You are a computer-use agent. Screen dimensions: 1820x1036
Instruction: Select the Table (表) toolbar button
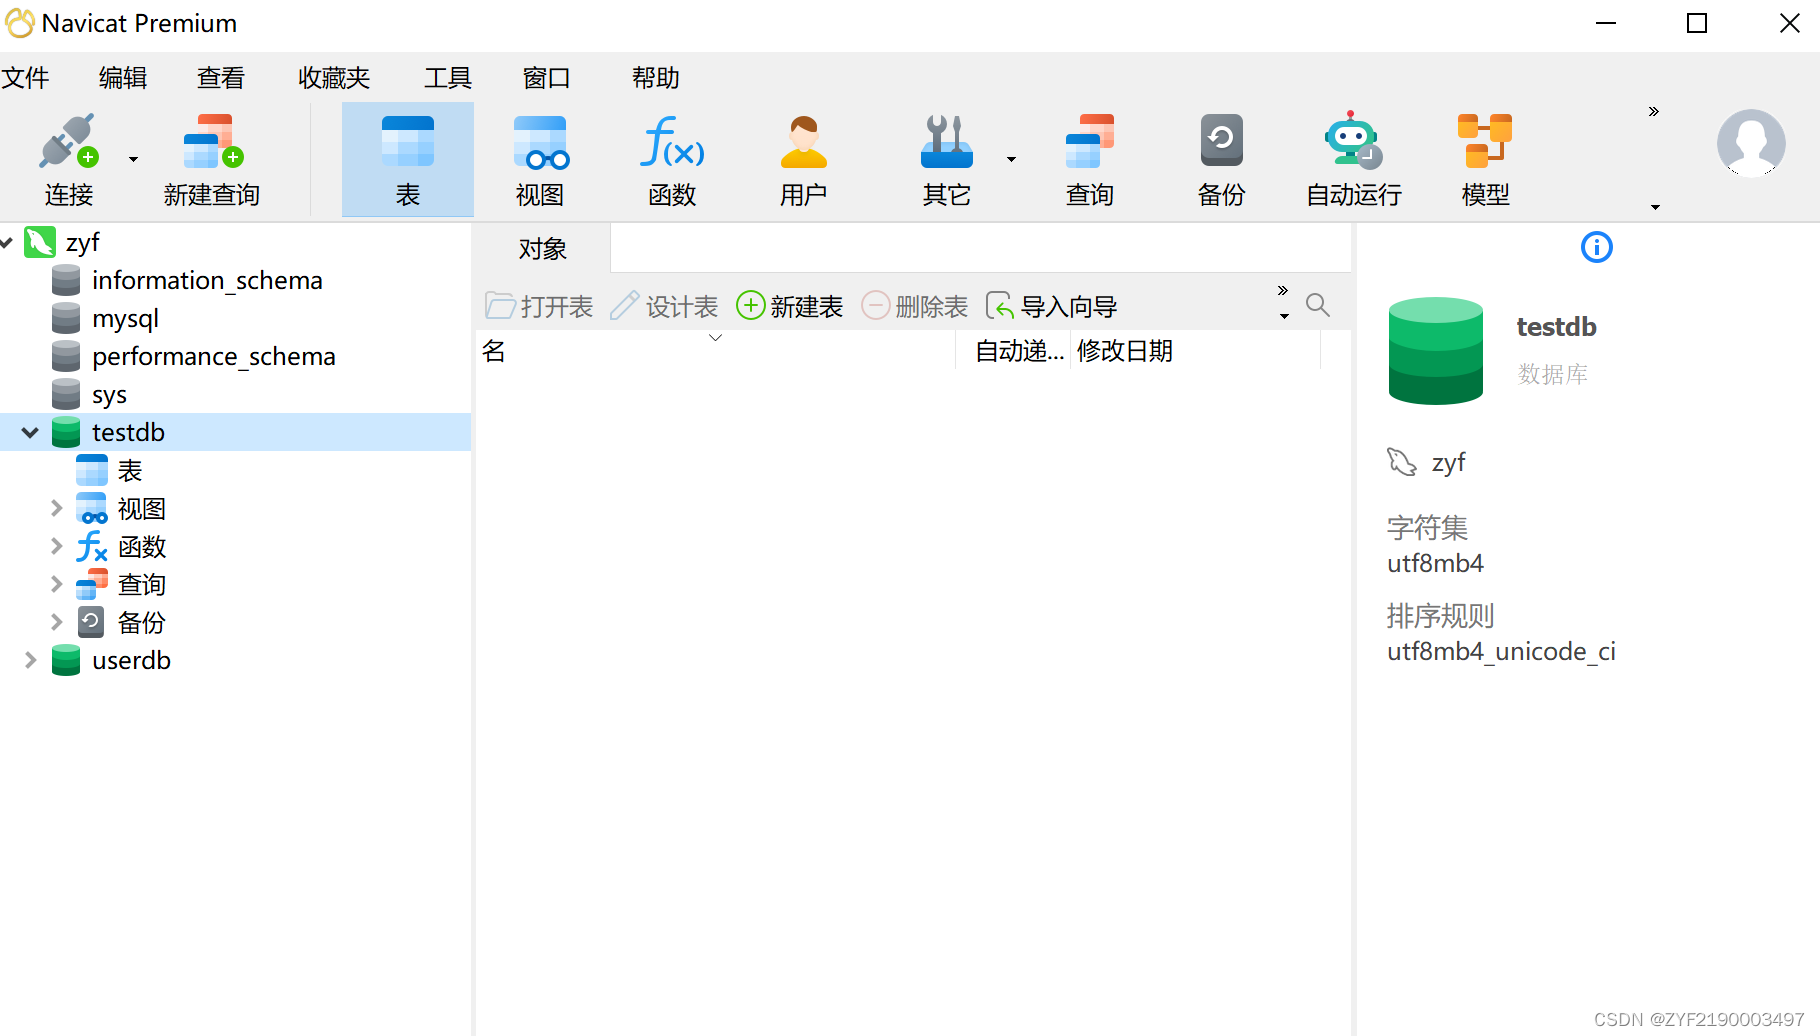[408, 160]
